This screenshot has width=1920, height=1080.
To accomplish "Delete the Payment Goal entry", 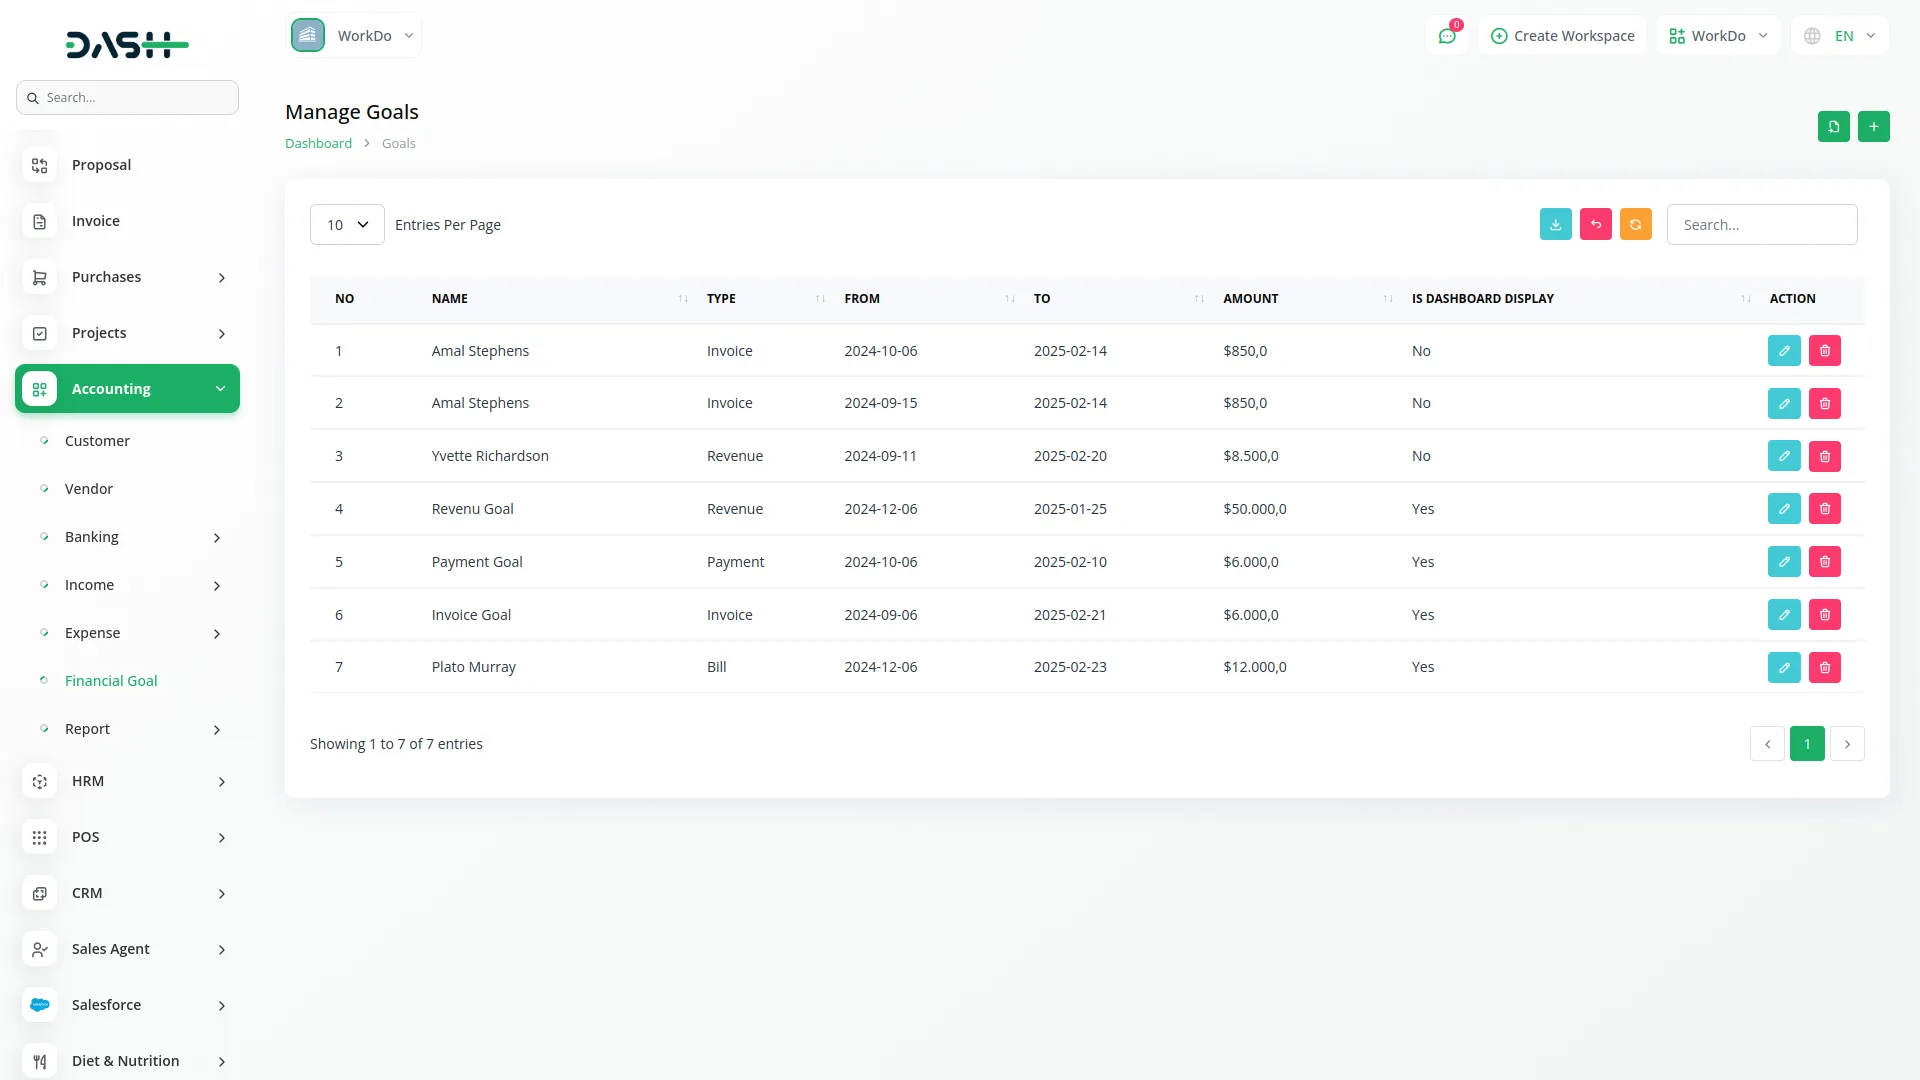I will click(1824, 562).
